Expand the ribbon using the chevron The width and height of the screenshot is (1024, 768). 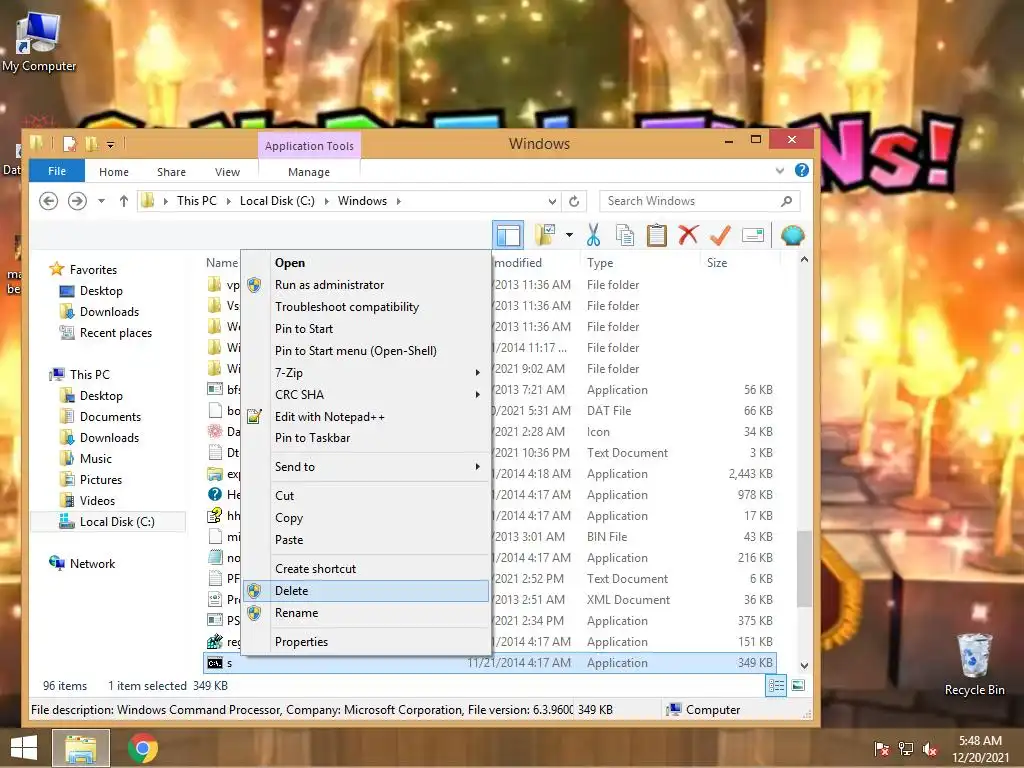[x=780, y=171]
